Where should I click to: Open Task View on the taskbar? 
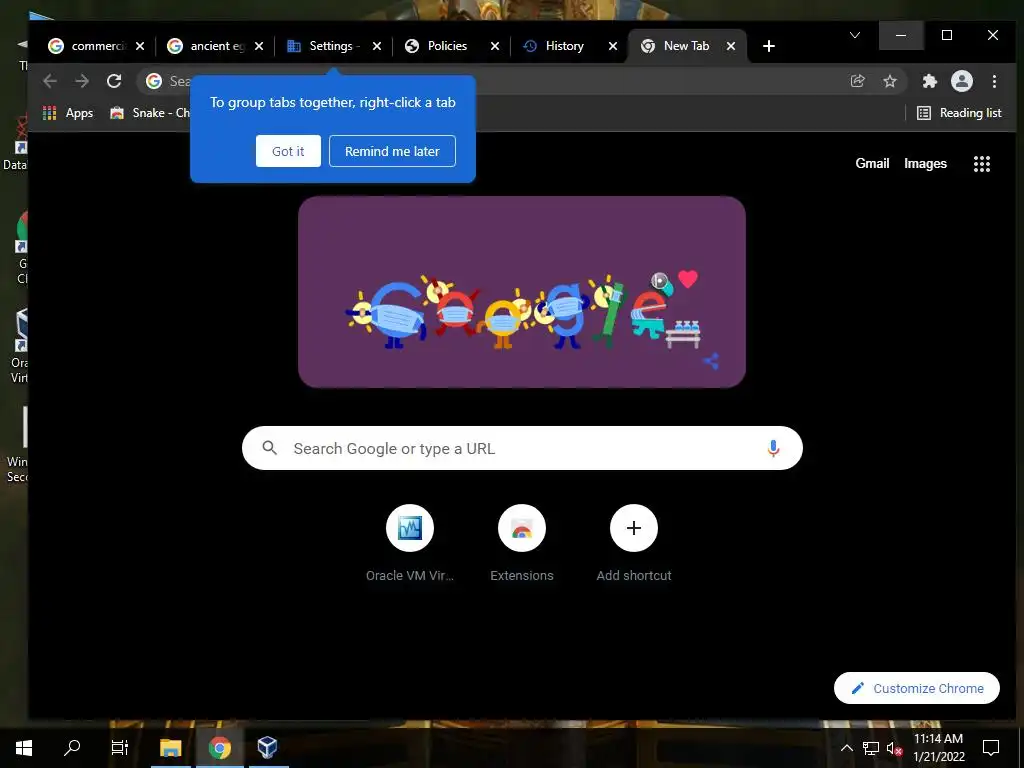click(x=120, y=747)
